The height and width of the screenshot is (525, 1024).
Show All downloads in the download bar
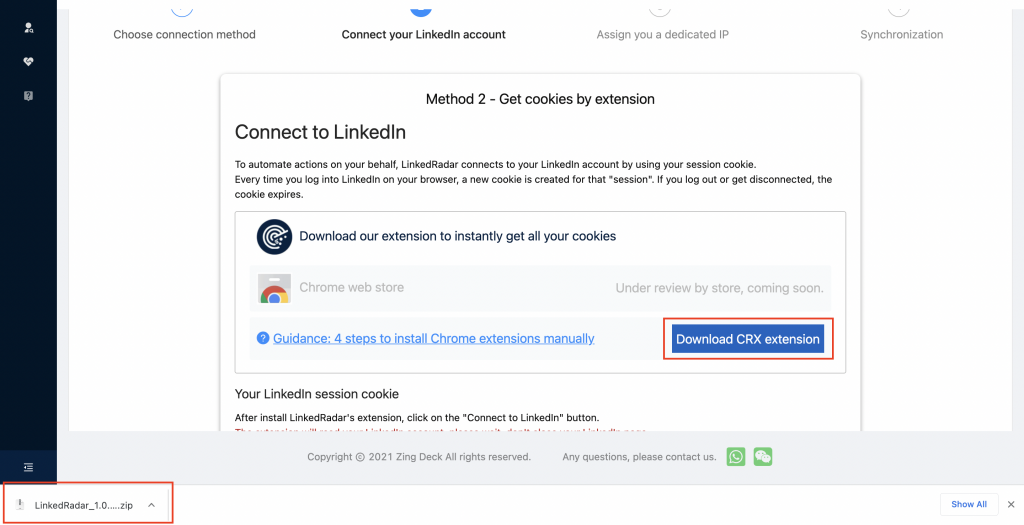(968, 505)
